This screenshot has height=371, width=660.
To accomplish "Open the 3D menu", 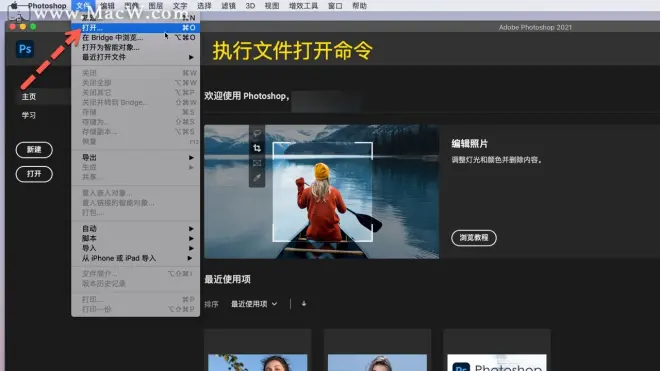I will tap(250, 5).
